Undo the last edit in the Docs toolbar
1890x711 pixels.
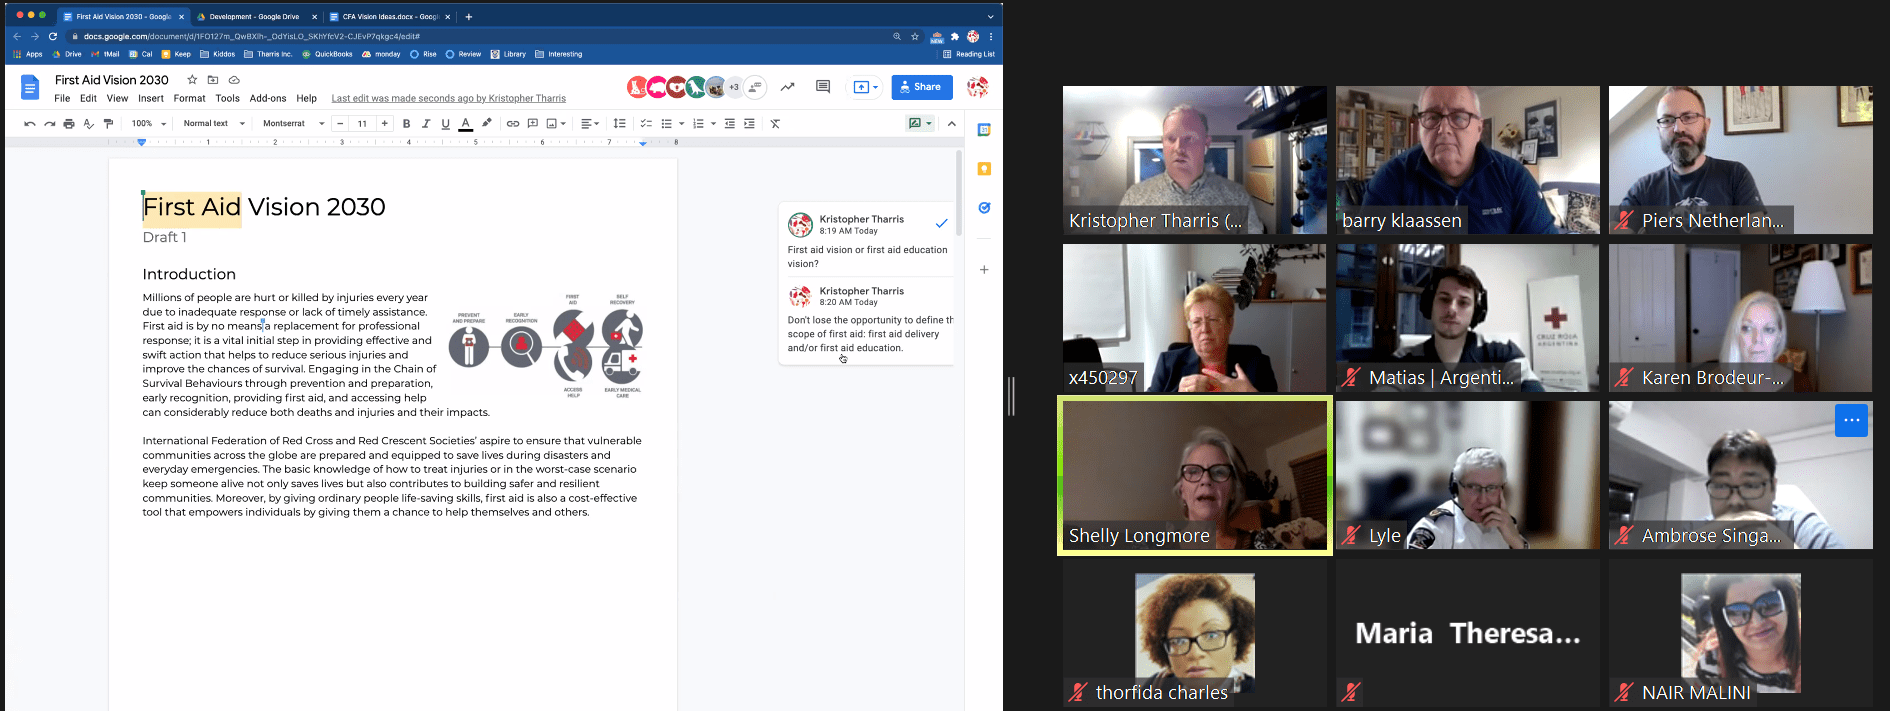click(x=30, y=124)
